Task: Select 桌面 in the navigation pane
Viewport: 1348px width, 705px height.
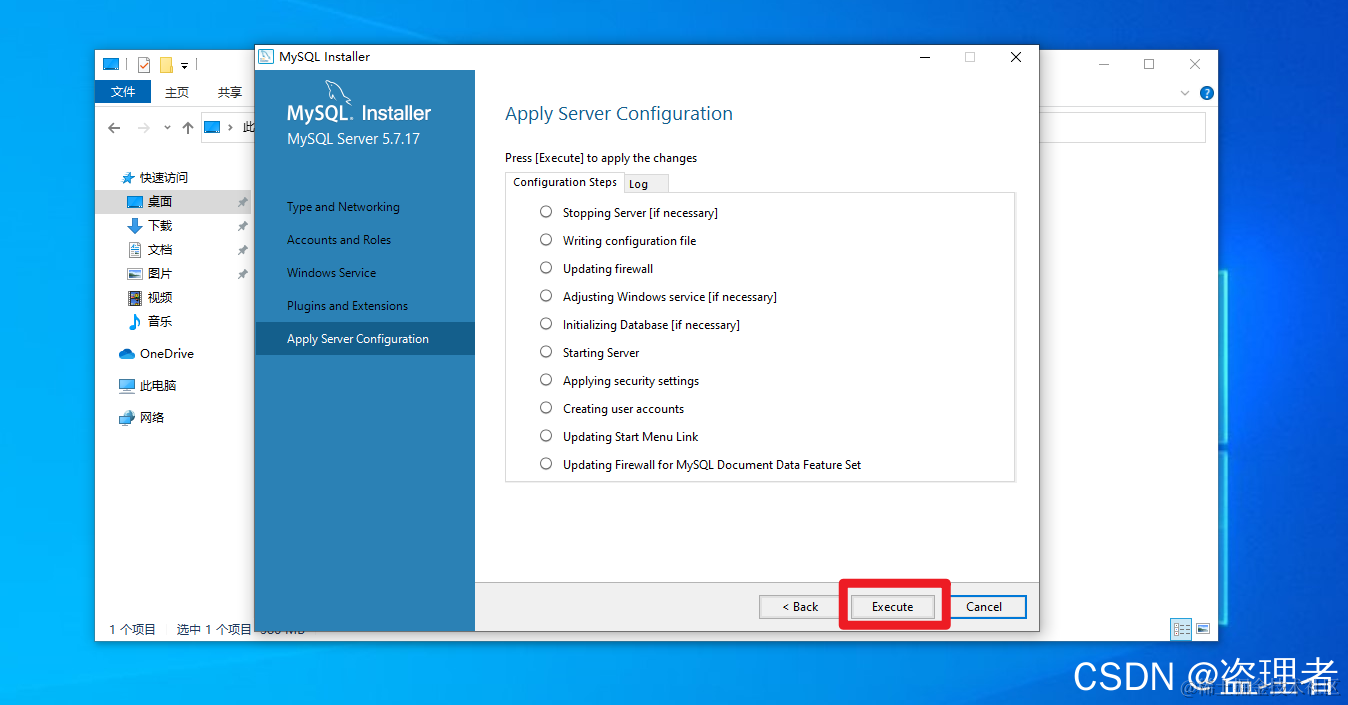Action: coord(173,202)
